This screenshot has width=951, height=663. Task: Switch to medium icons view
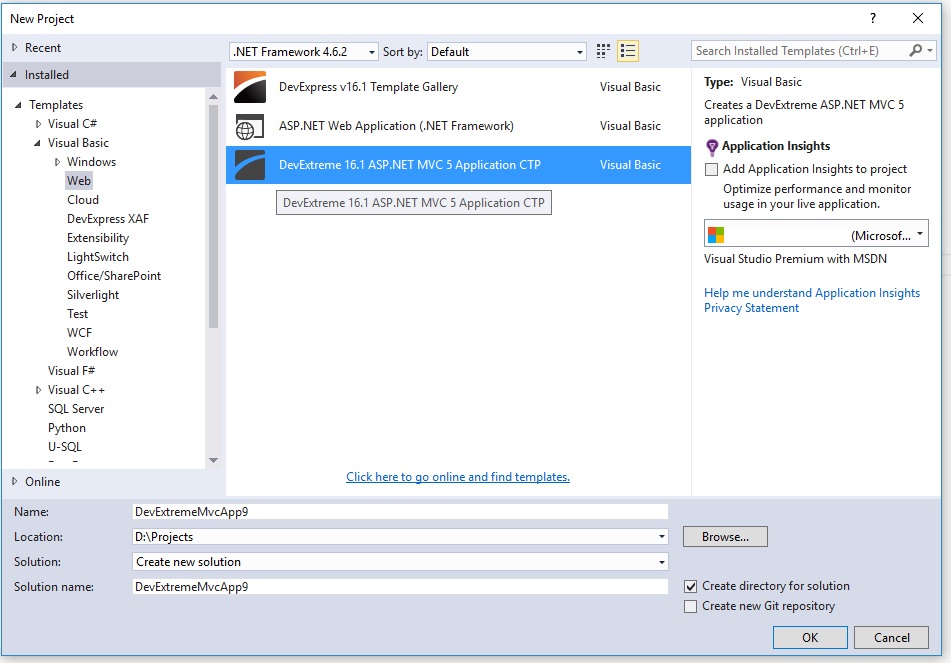pyautogui.click(x=603, y=51)
